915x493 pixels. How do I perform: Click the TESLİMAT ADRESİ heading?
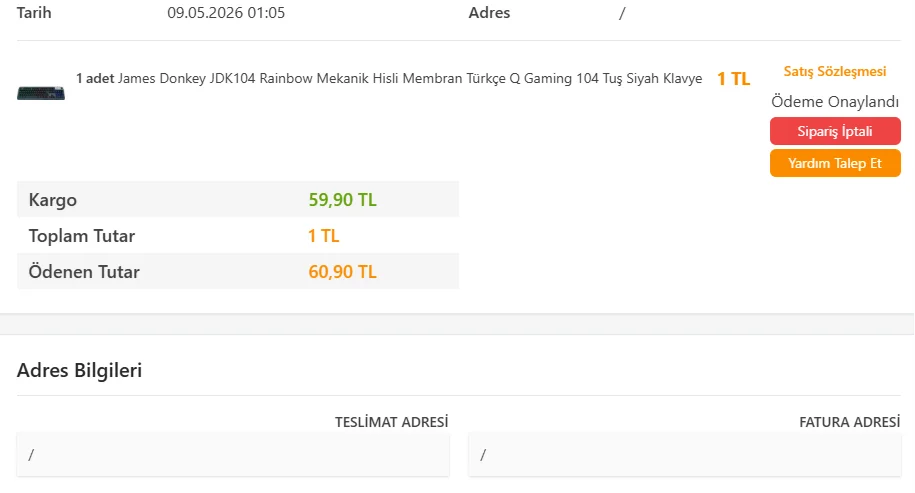[392, 422]
